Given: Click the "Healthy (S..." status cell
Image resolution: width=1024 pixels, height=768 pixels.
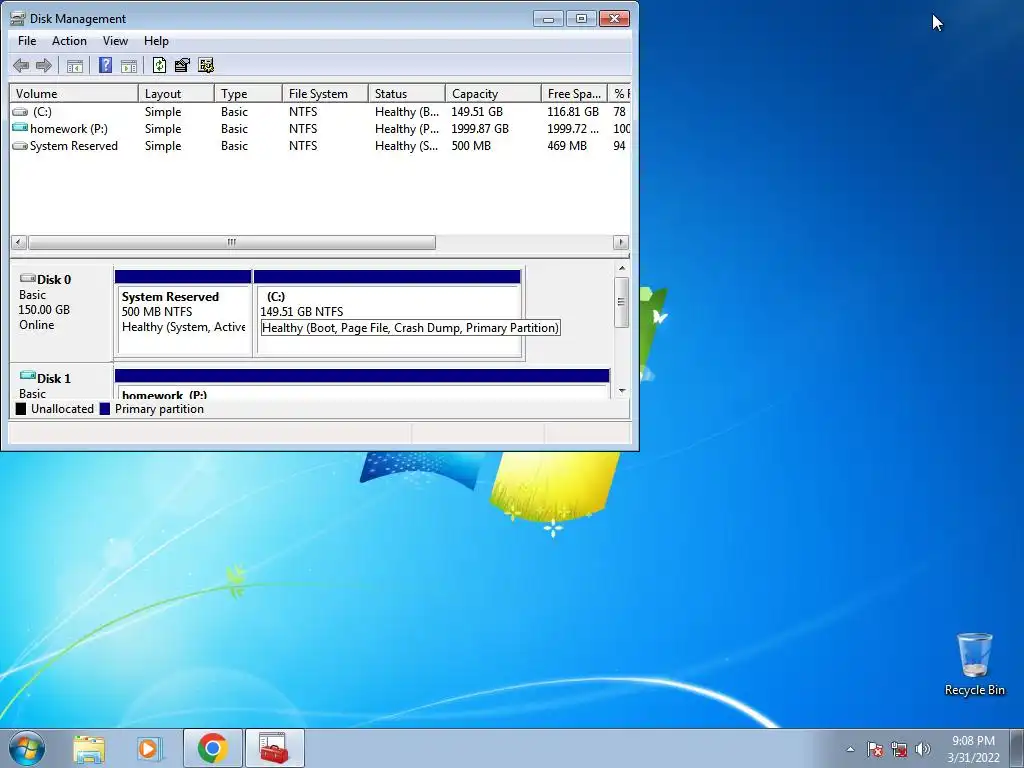Looking at the screenshot, I should [406, 146].
